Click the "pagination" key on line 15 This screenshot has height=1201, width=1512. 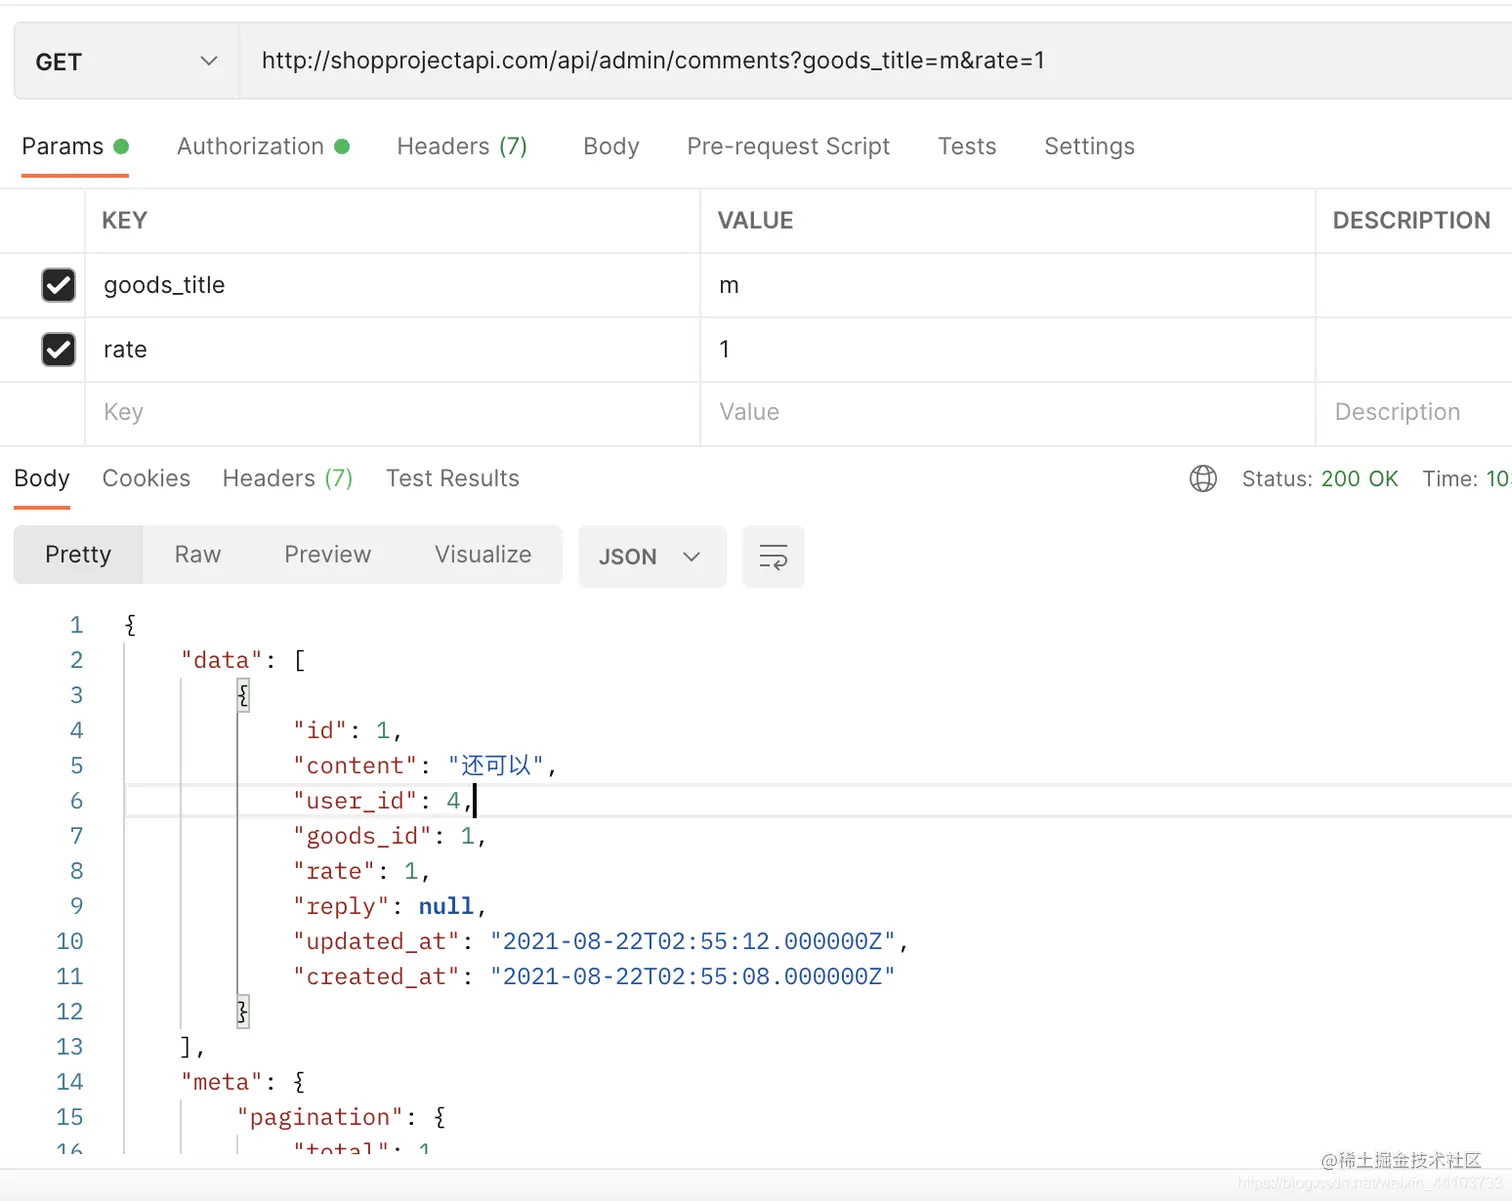pyautogui.click(x=320, y=1117)
